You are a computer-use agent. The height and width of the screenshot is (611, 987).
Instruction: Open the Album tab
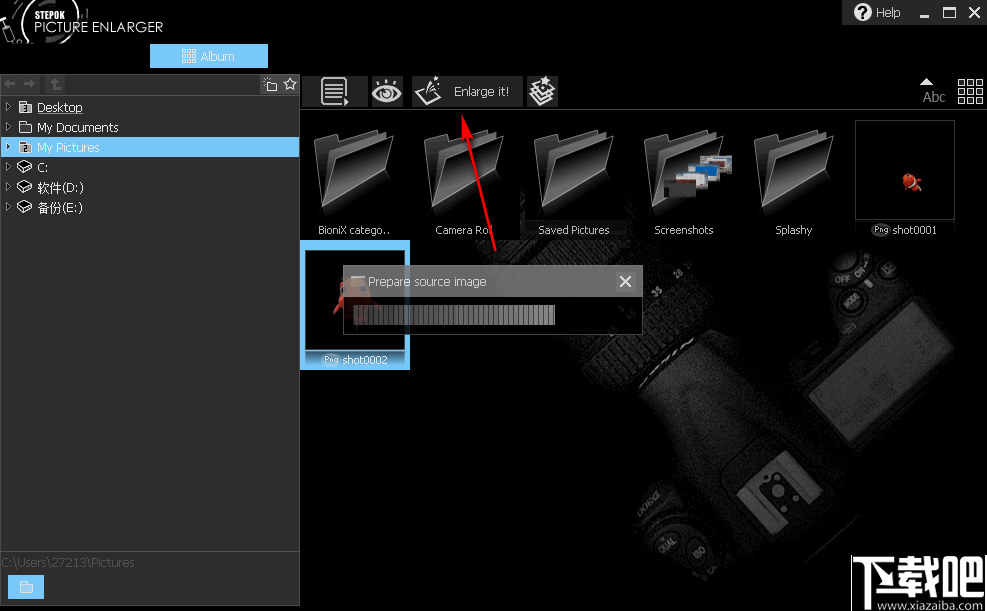pyautogui.click(x=209, y=56)
